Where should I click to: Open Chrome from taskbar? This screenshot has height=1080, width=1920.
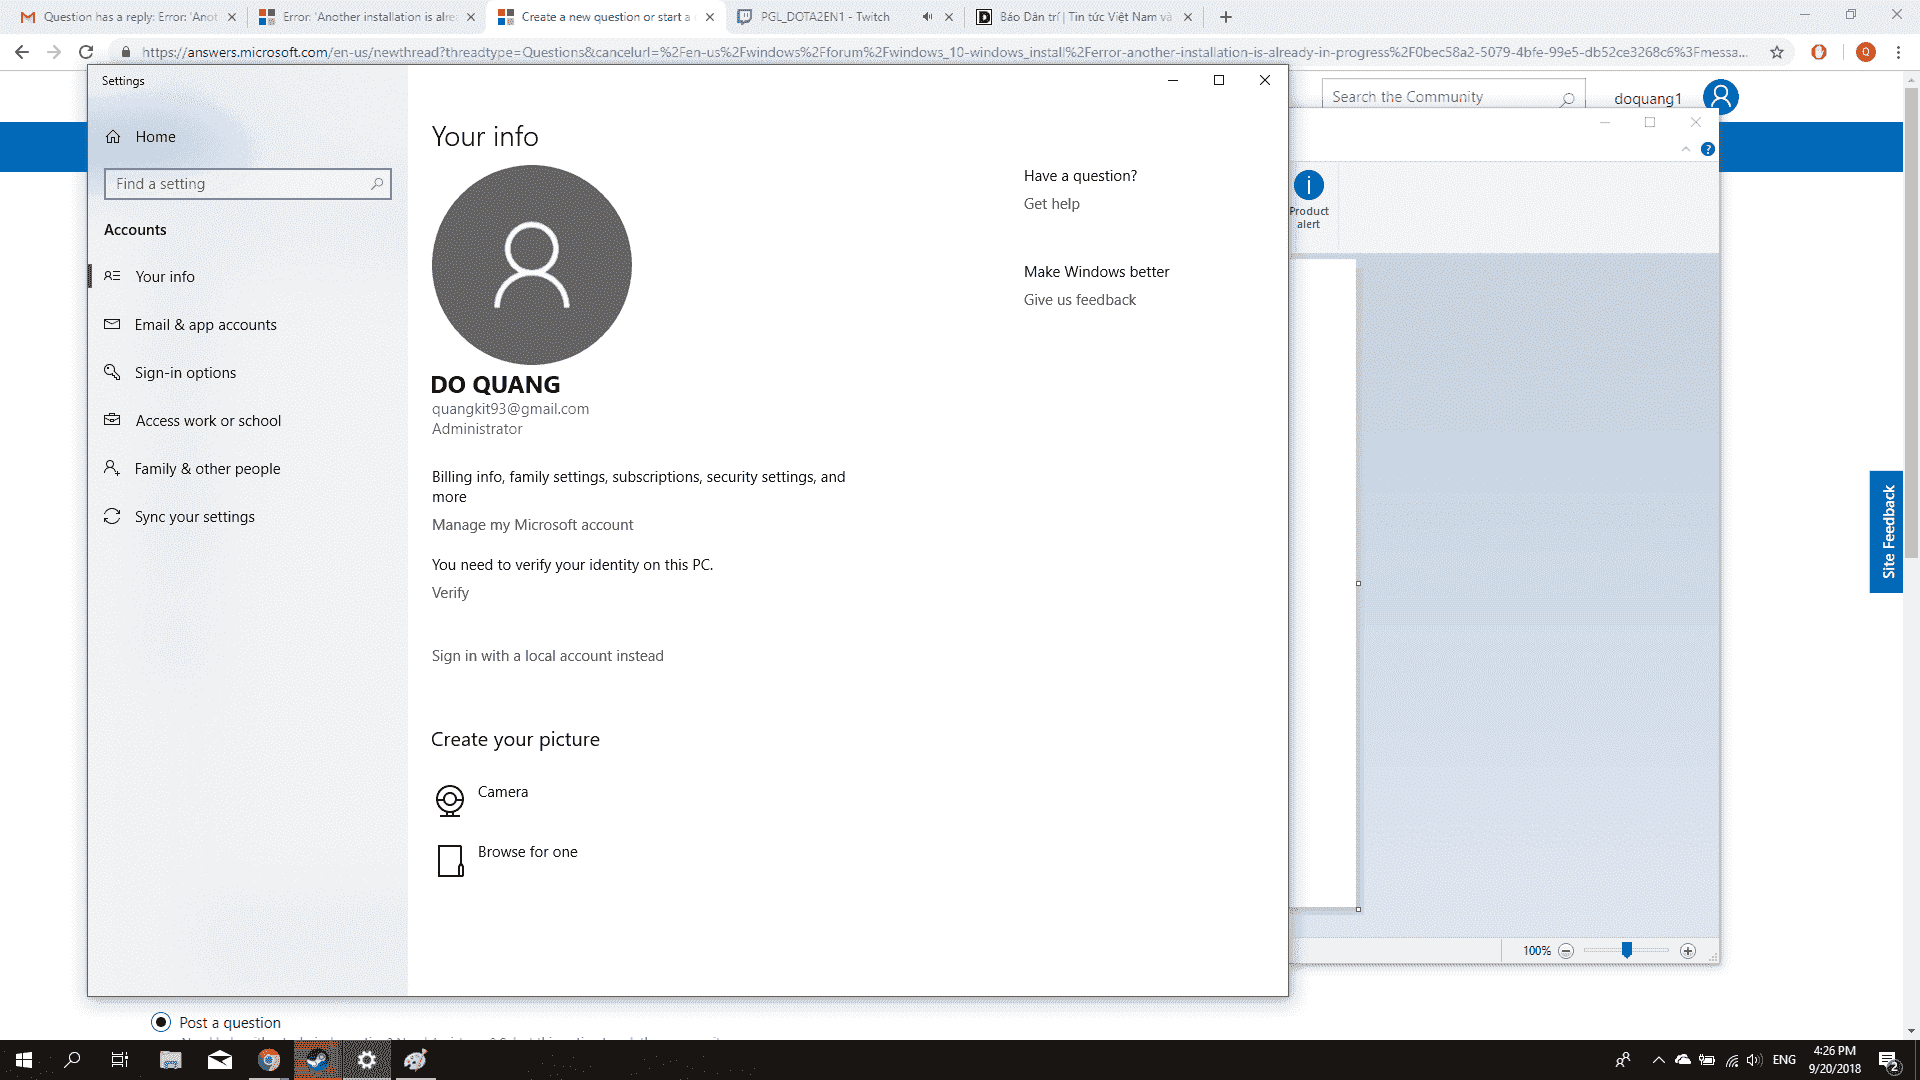[x=269, y=1060]
